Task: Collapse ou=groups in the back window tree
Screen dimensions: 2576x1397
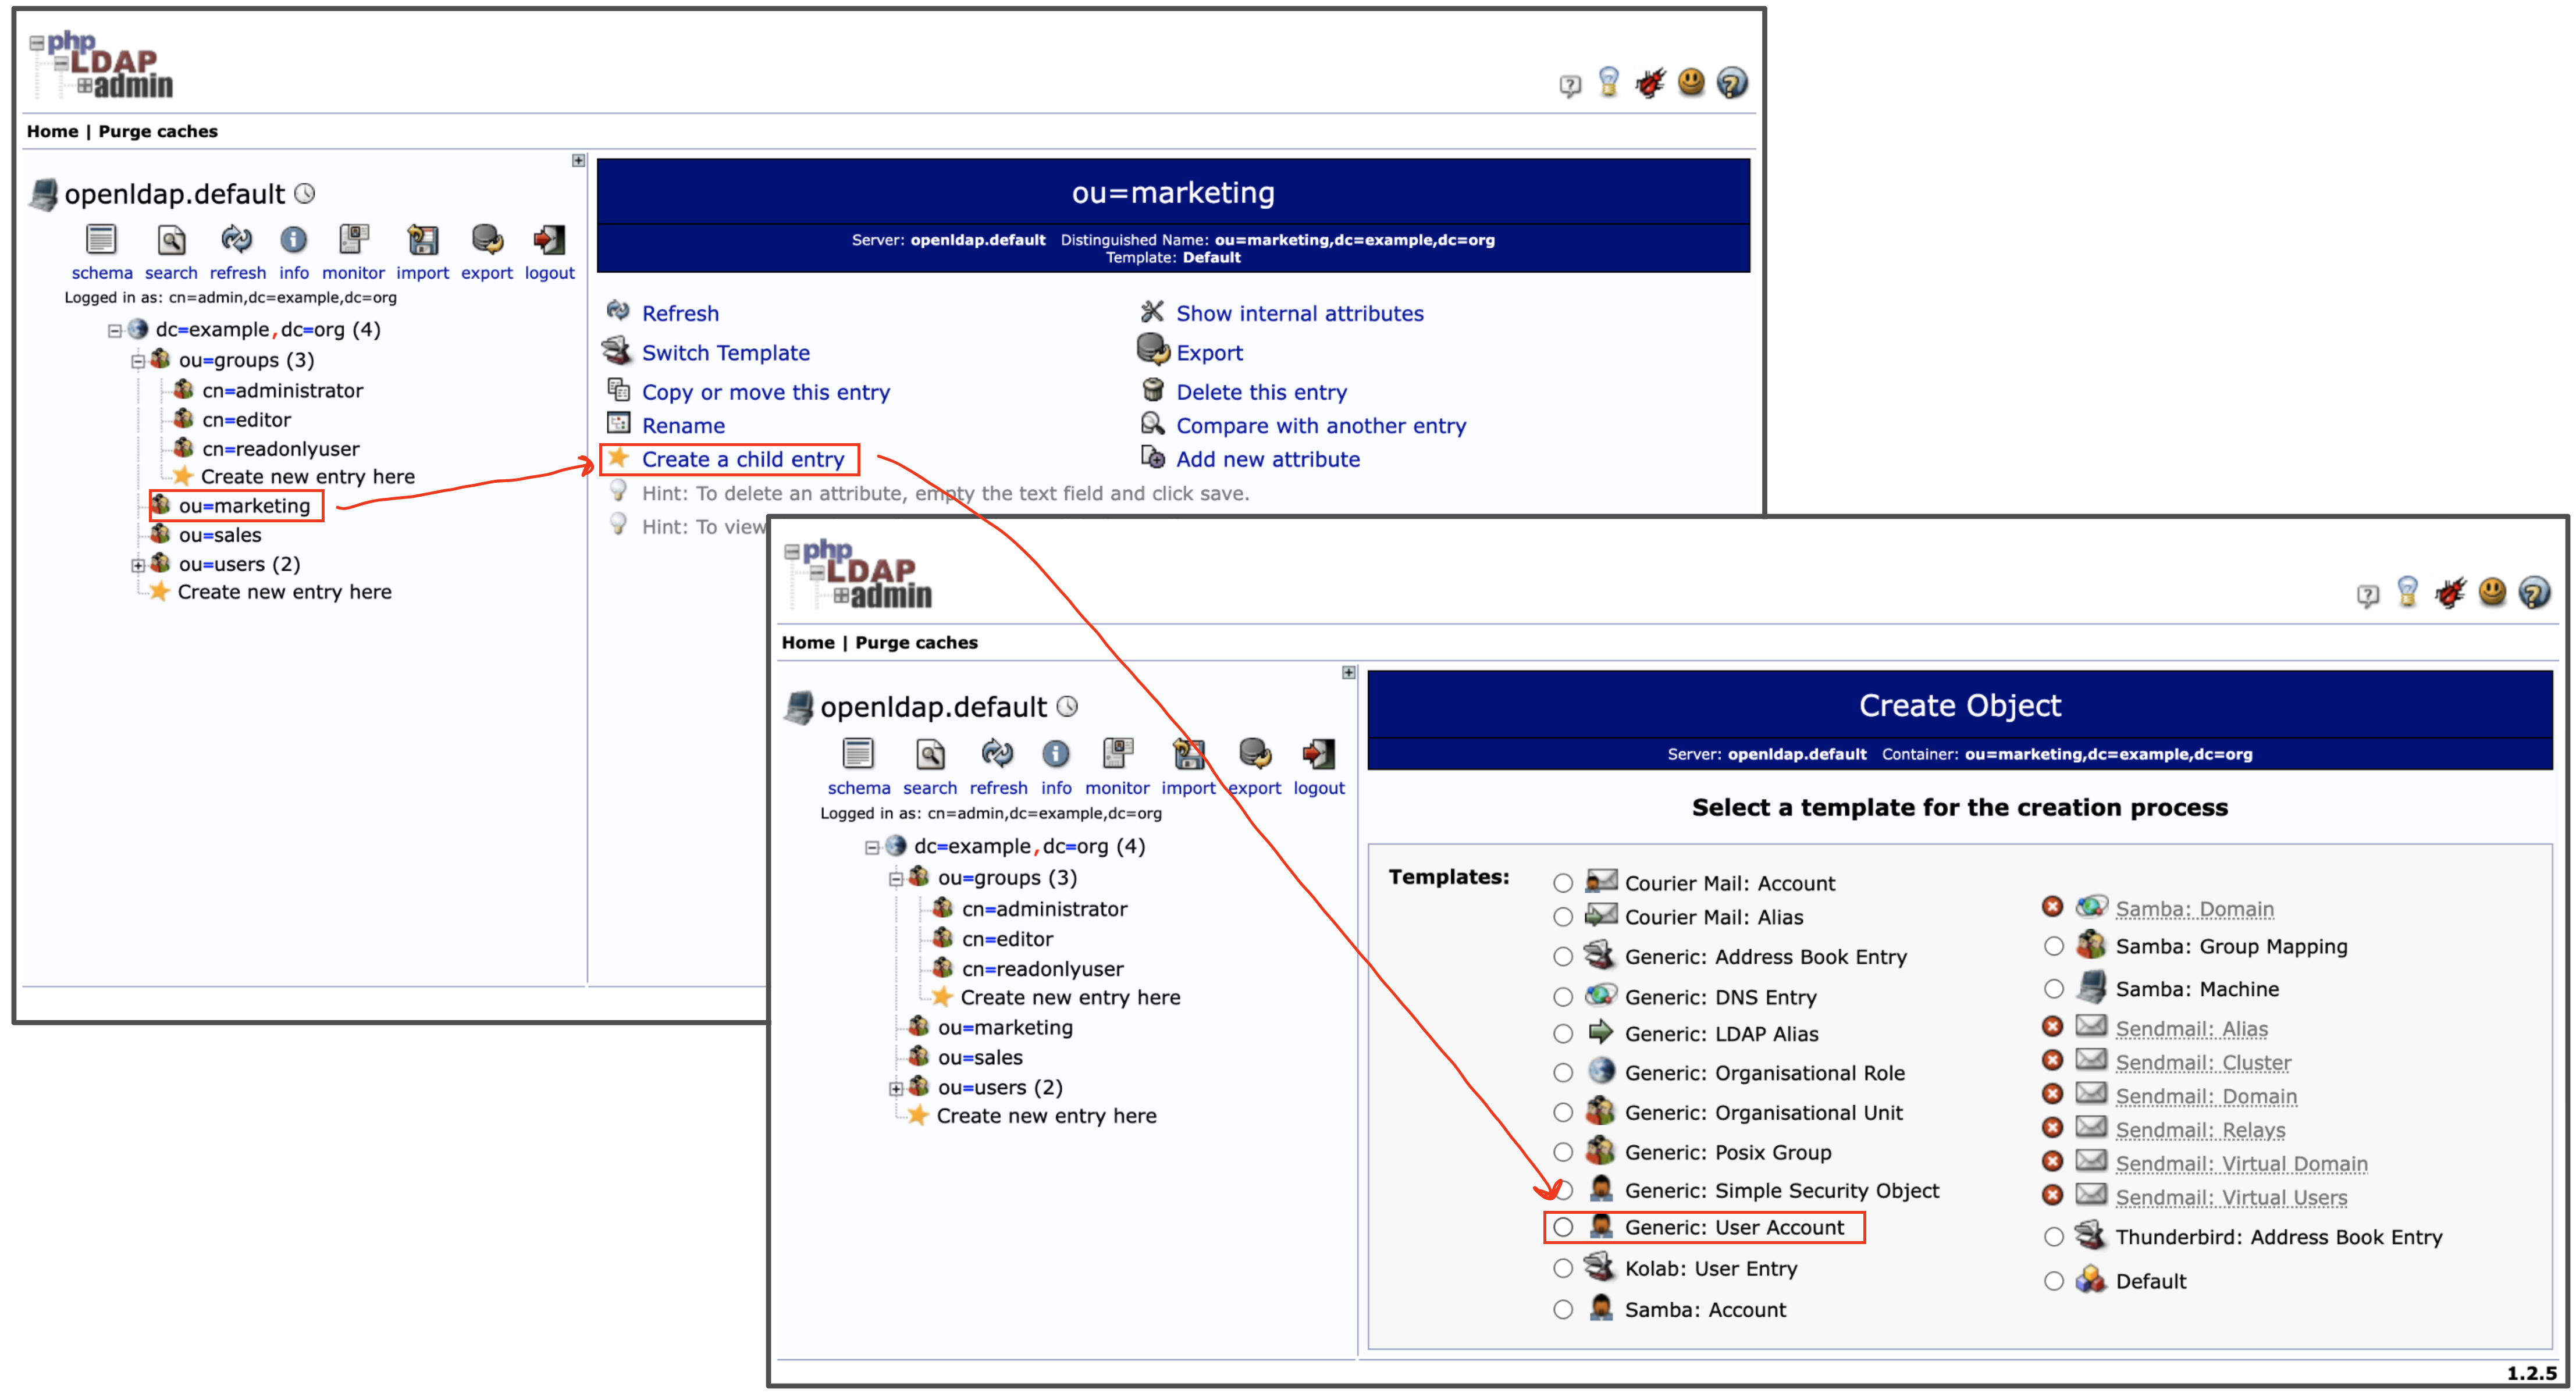Action: coord(138,361)
